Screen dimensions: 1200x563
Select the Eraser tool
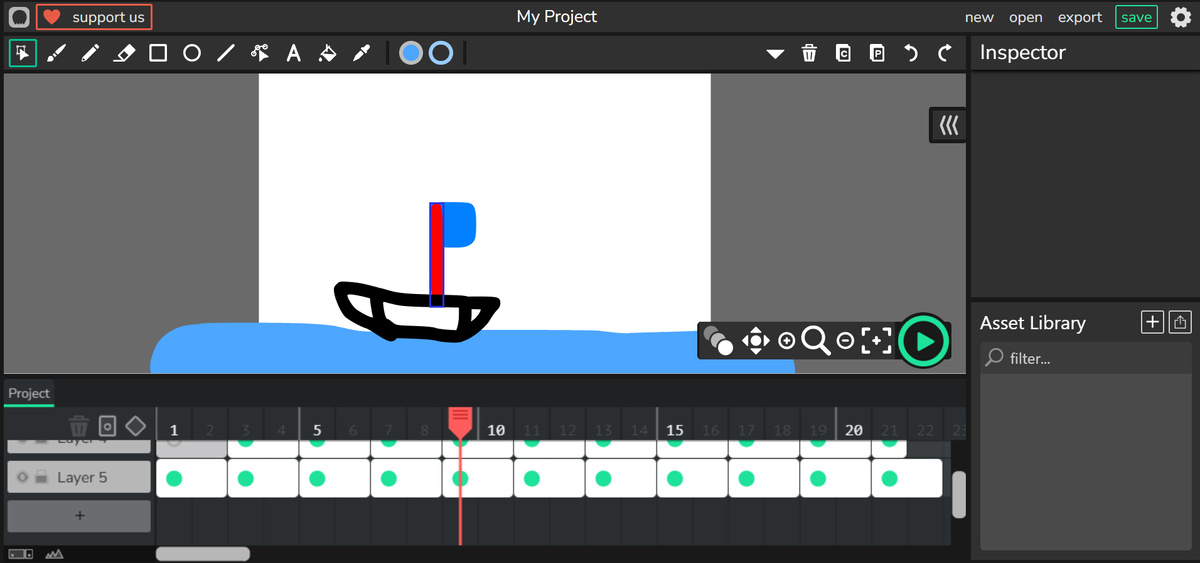tap(124, 53)
